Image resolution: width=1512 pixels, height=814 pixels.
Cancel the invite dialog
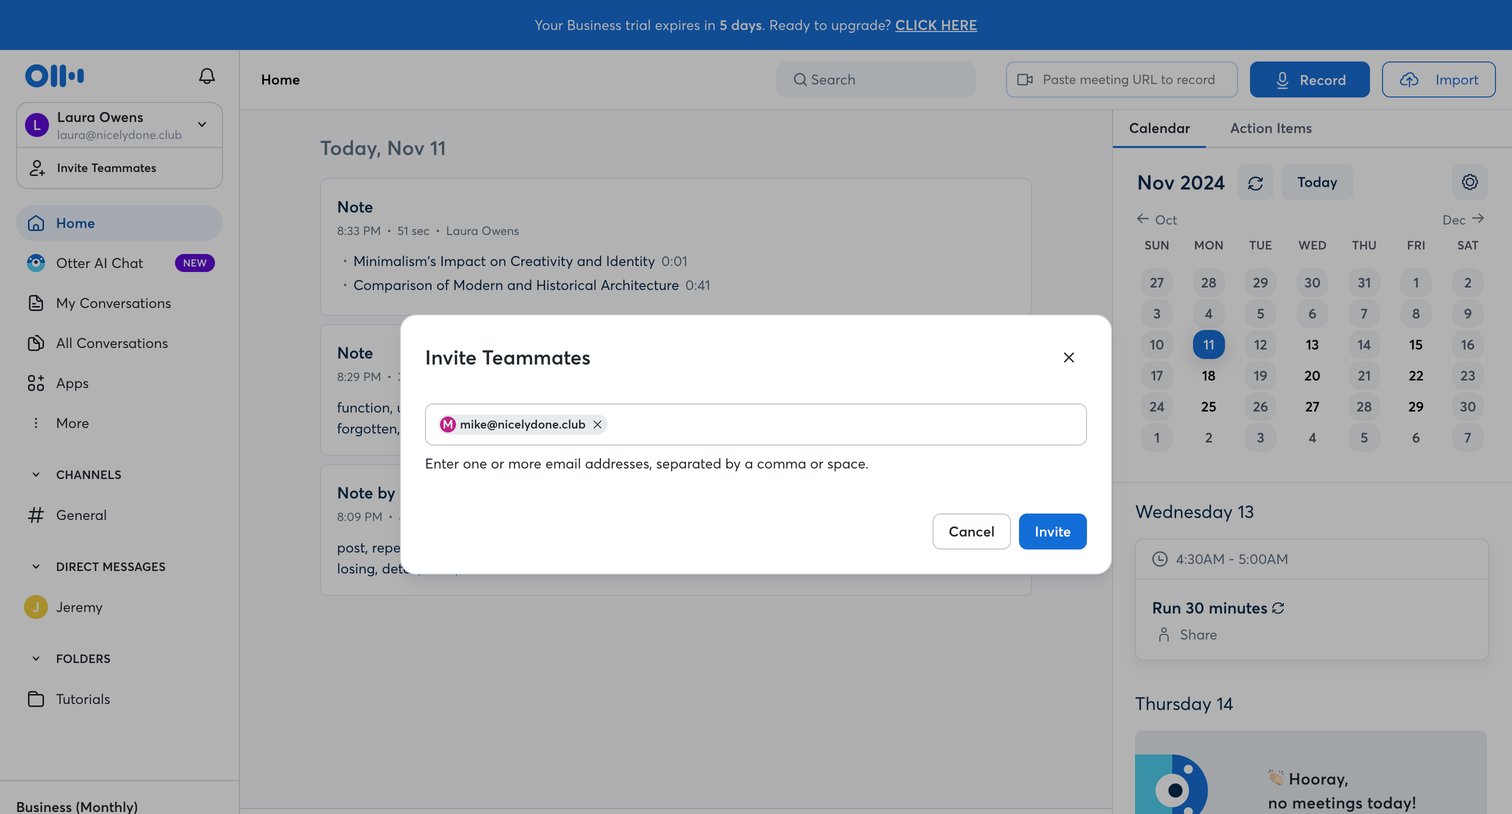pyautogui.click(x=971, y=531)
